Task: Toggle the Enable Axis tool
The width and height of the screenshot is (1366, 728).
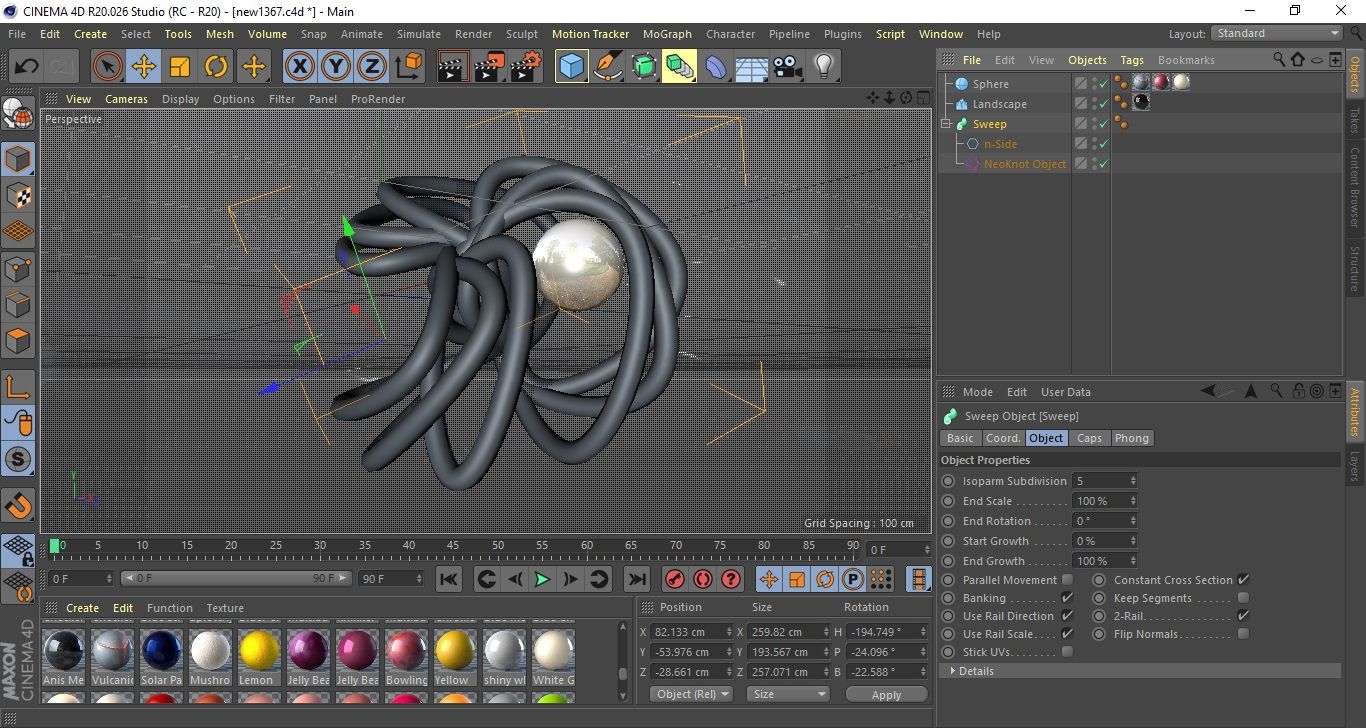Action: pos(18,387)
